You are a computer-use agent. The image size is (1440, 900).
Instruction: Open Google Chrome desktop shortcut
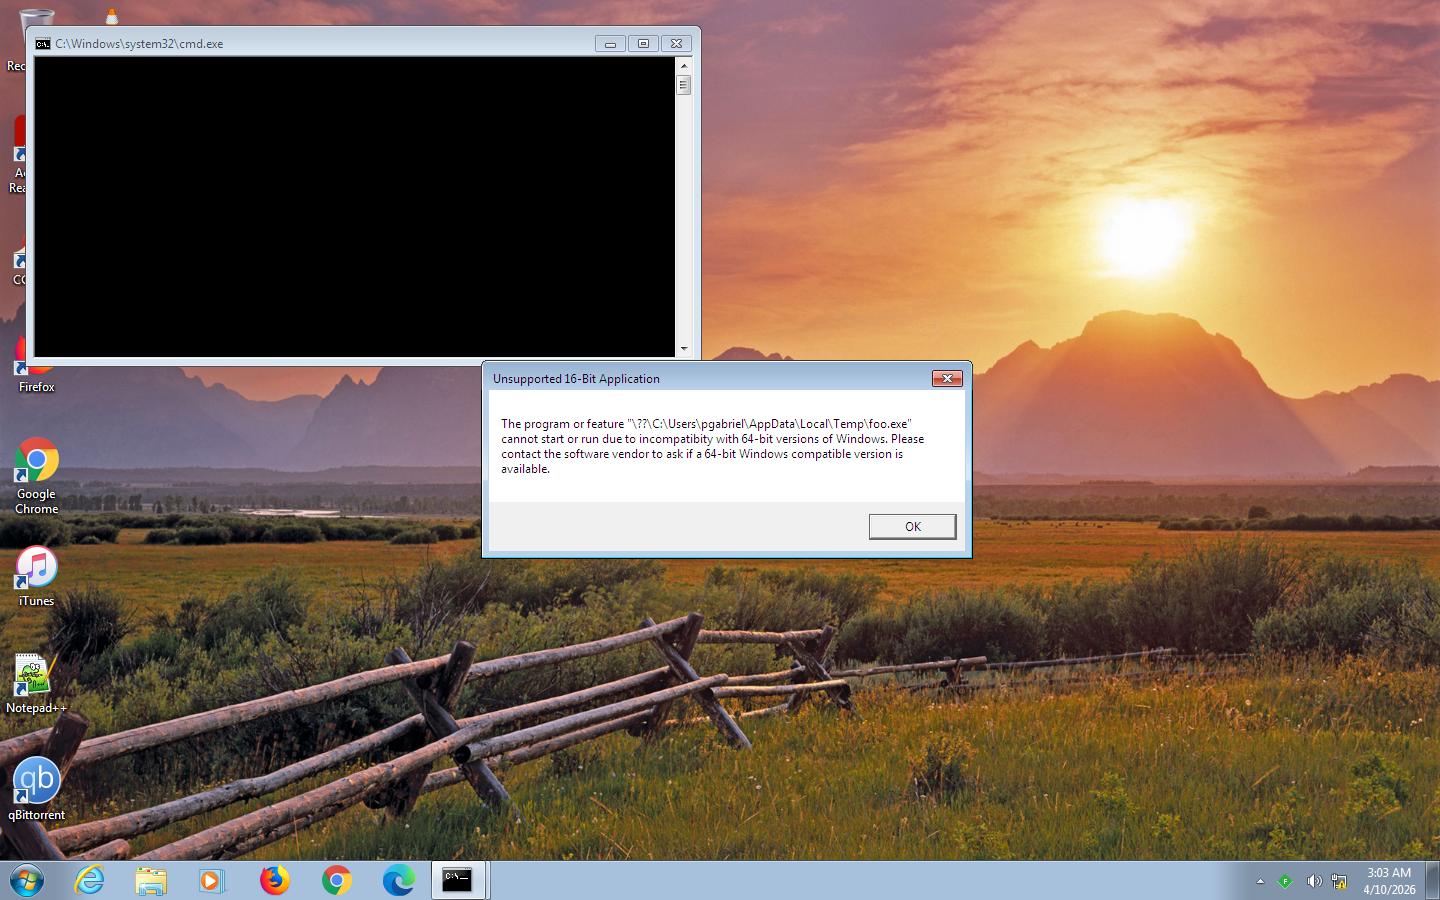[x=36, y=461]
